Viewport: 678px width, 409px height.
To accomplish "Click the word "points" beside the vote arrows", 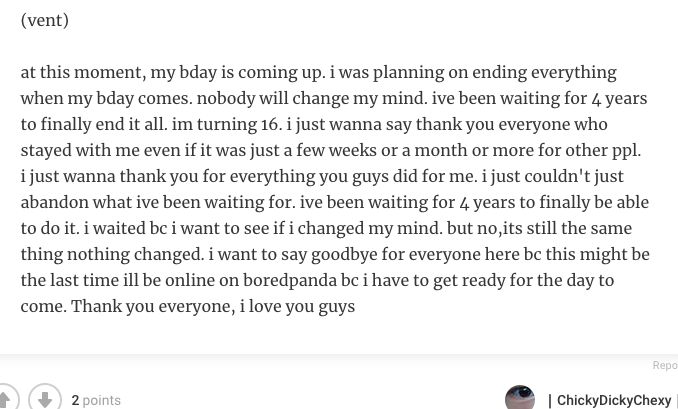I will point(102,400).
